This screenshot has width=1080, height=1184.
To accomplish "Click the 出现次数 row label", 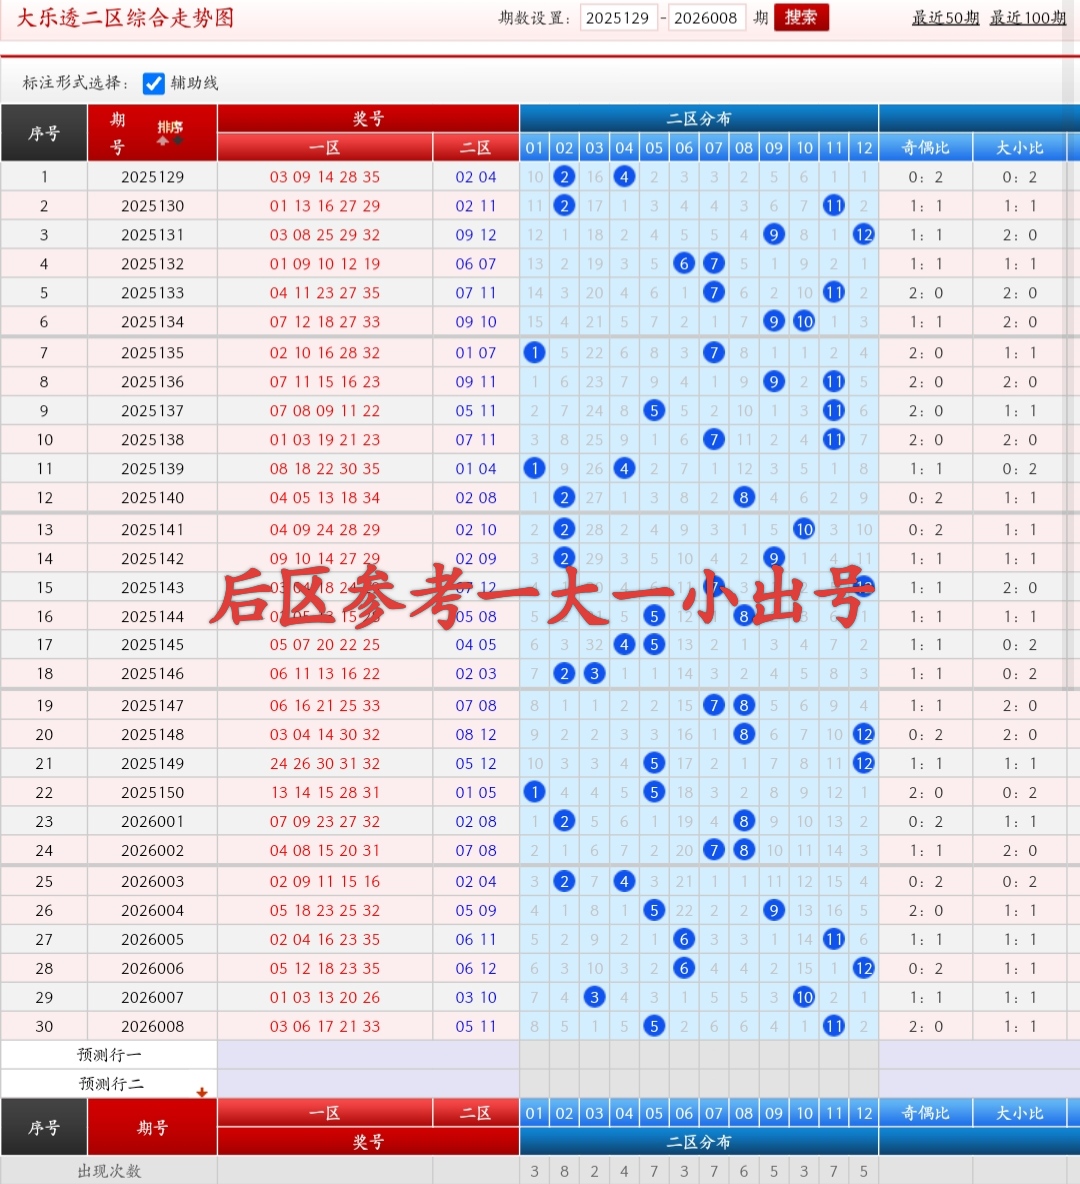I will tap(108, 1170).
